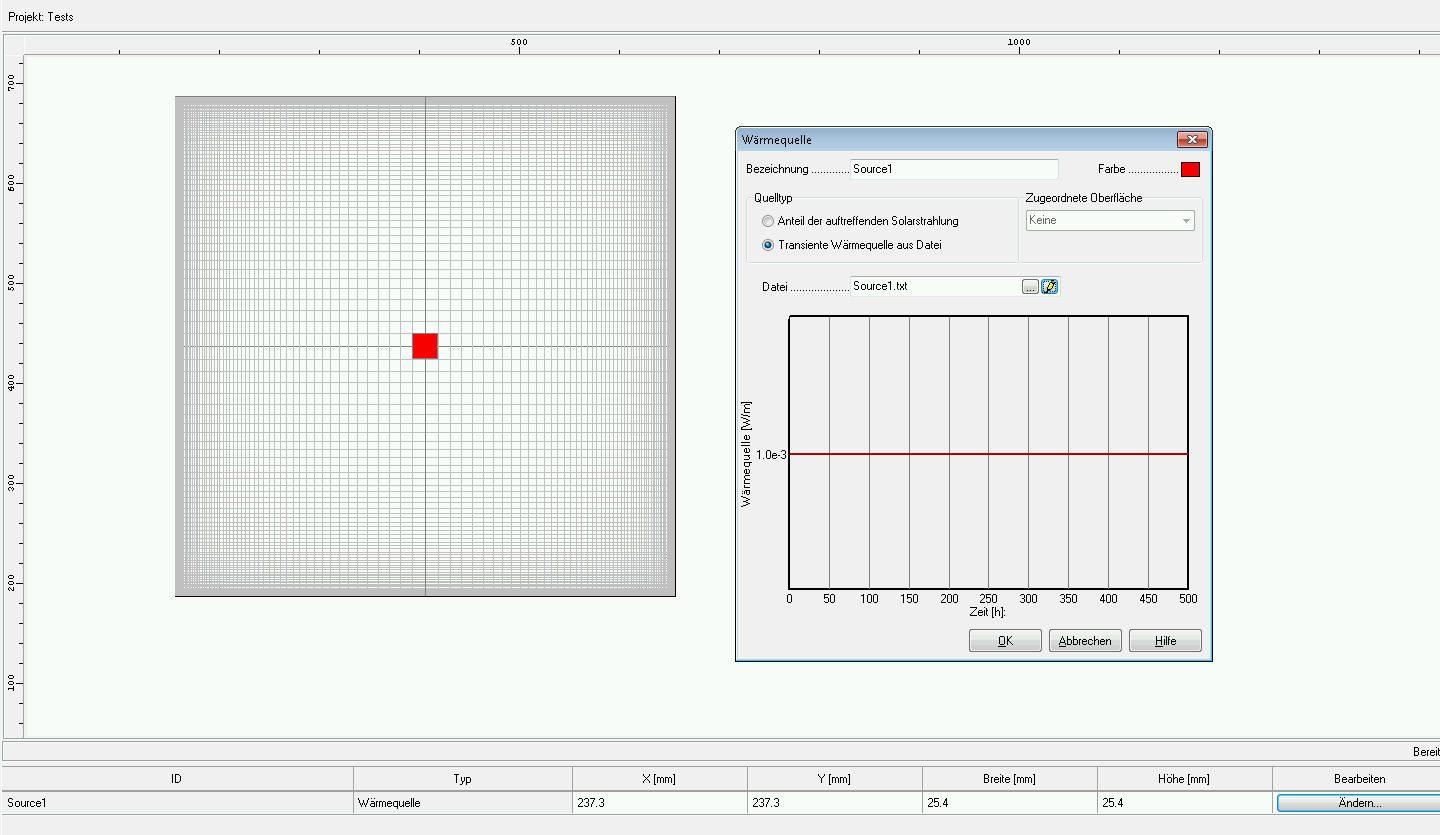The height and width of the screenshot is (835, 1440).
Task: Click the 'Breite [mm]' column header
Action: point(1009,778)
